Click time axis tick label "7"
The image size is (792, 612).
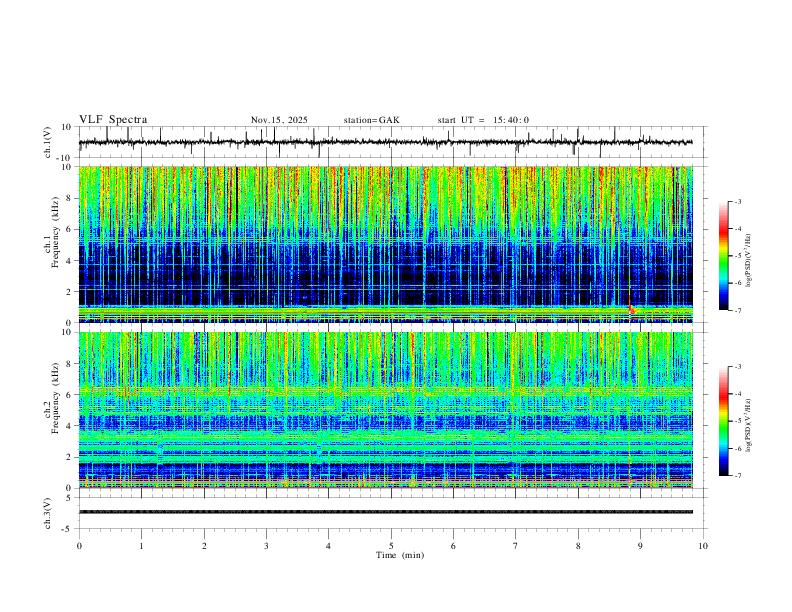[x=516, y=546]
